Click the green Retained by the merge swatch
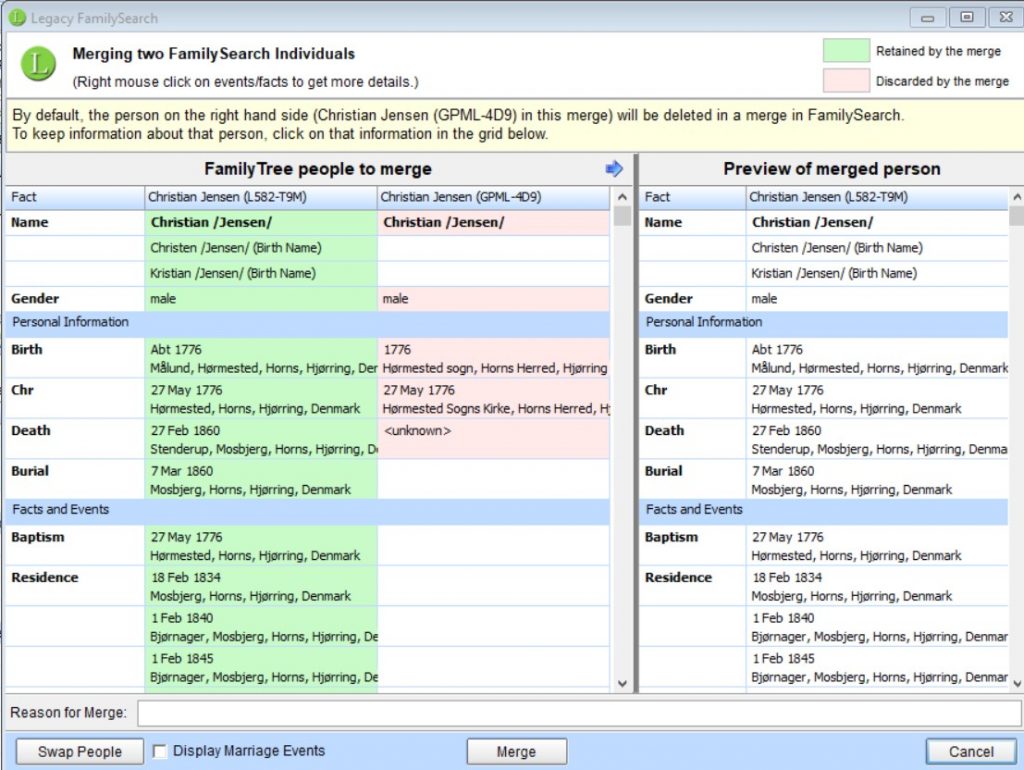The width and height of the screenshot is (1024, 770). tap(846, 51)
